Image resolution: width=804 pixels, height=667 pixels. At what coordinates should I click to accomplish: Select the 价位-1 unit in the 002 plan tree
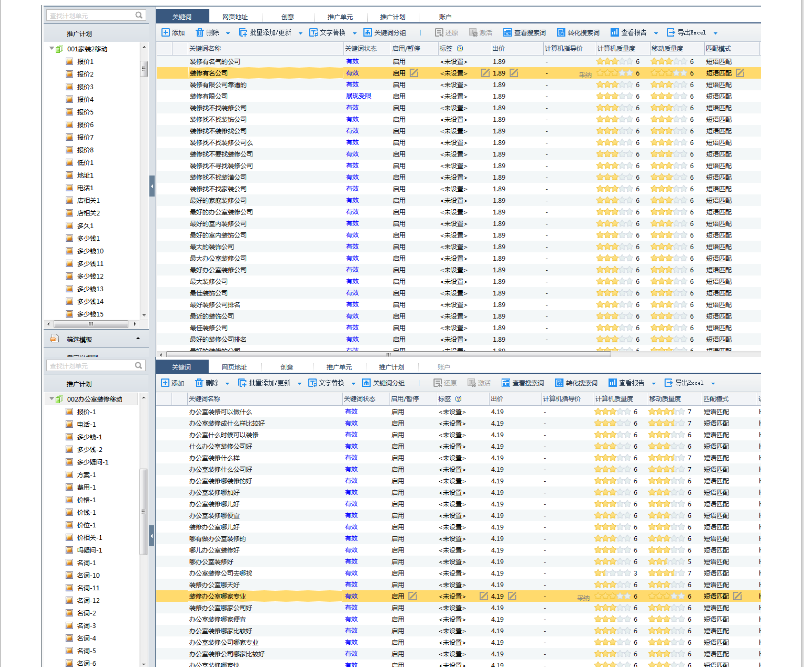[81, 525]
